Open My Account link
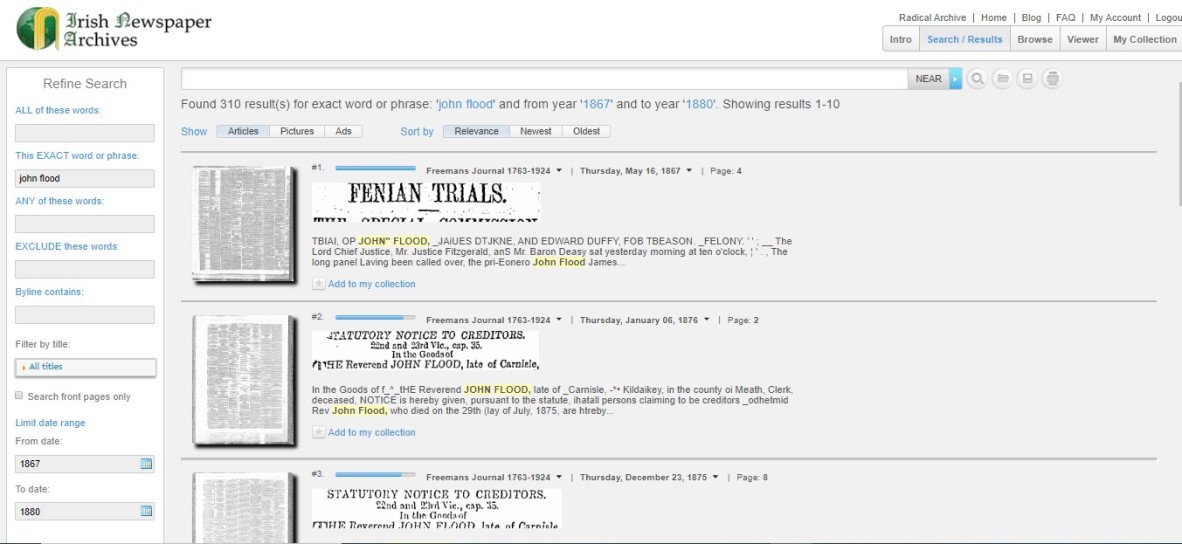The image size is (1182, 544). (1116, 17)
